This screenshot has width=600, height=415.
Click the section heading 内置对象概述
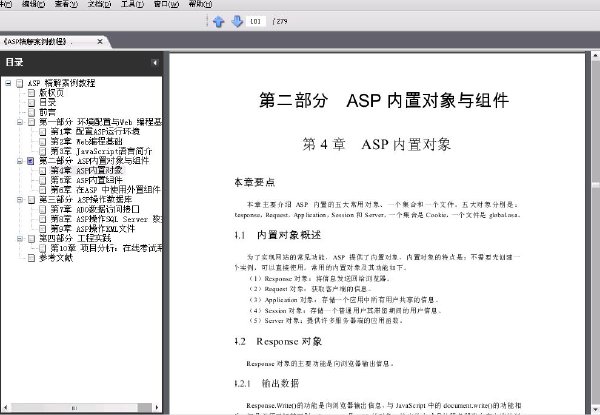[289, 235]
